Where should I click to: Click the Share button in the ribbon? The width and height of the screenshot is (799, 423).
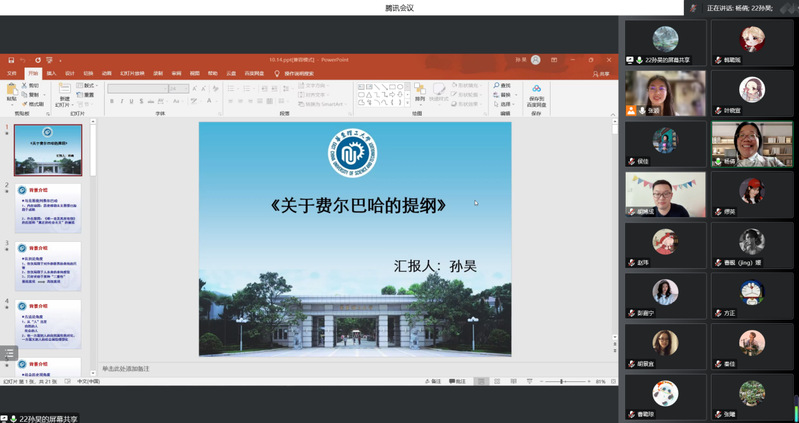(x=601, y=73)
